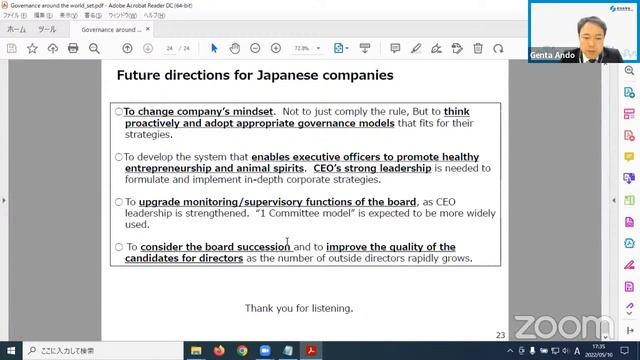The image size is (640, 360).
Task: Select the Governance around document tab
Action: 111,29
